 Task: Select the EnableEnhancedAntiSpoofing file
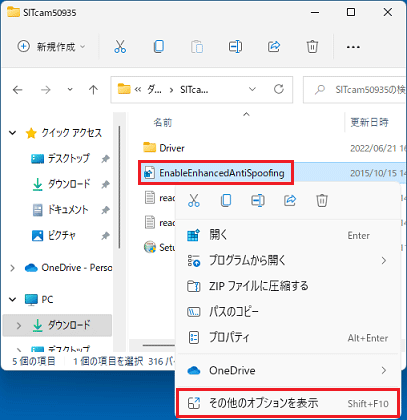point(215,173)
